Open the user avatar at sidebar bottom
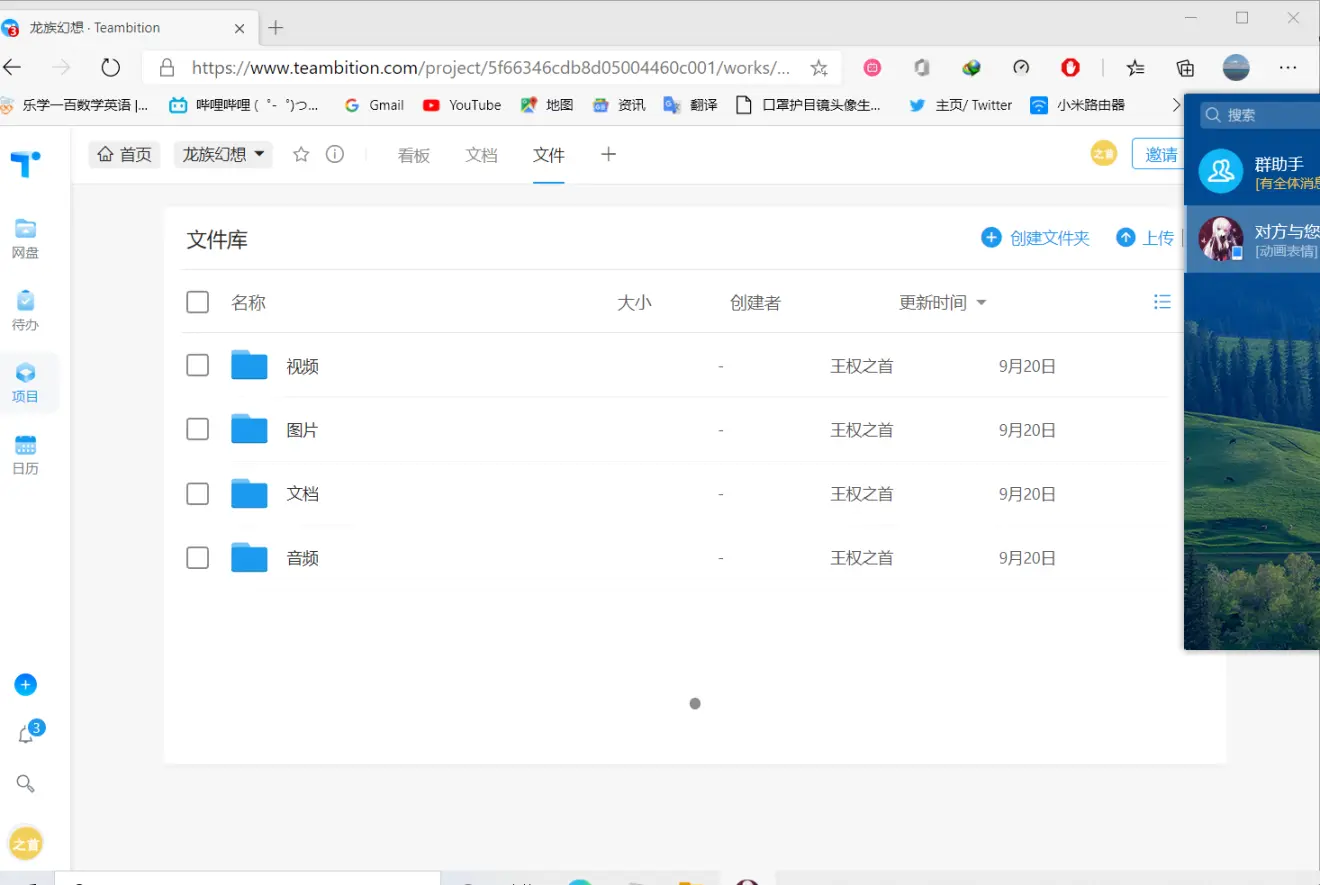The height and width of the screenshot is (885, 1320). pos(26,844)
